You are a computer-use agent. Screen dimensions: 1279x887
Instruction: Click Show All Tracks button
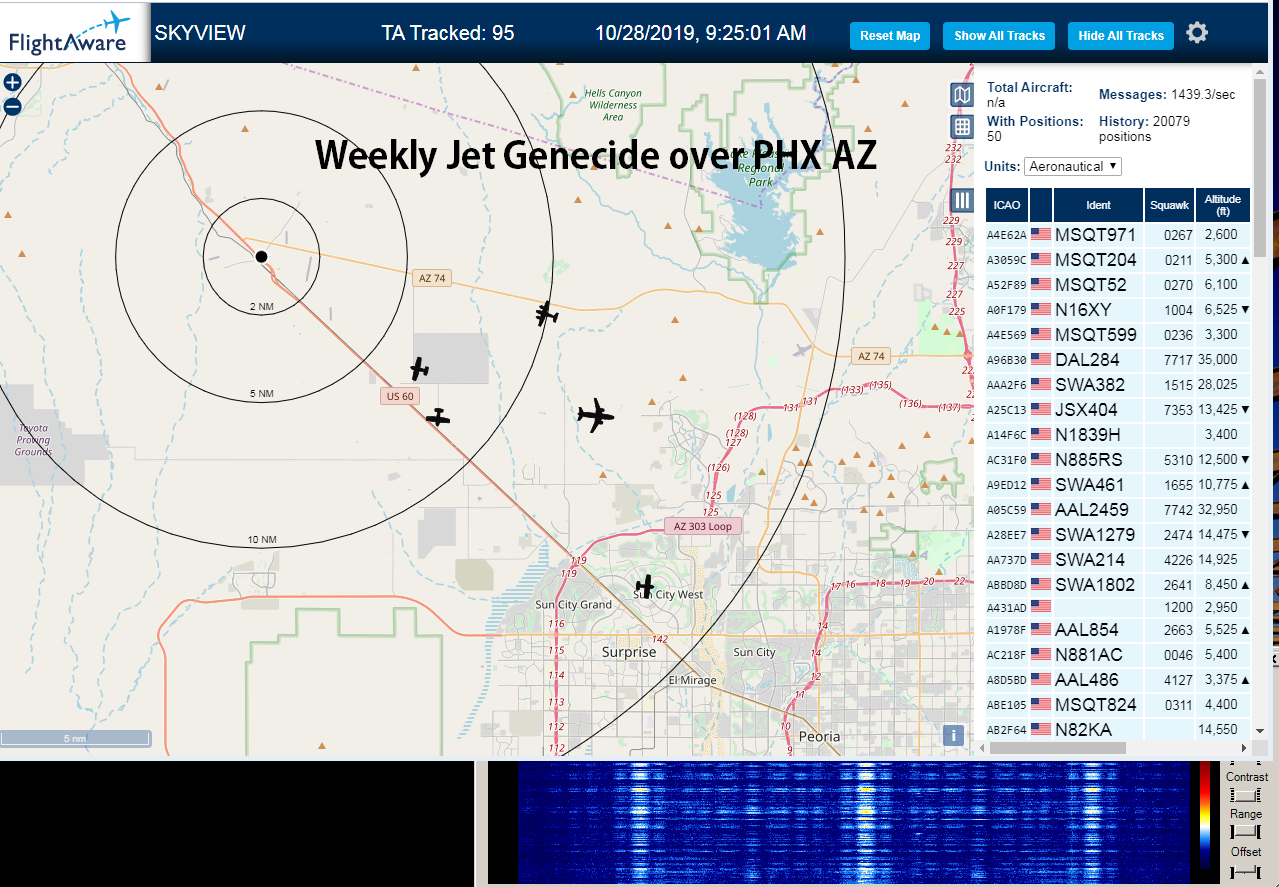(x=999, y=35)
